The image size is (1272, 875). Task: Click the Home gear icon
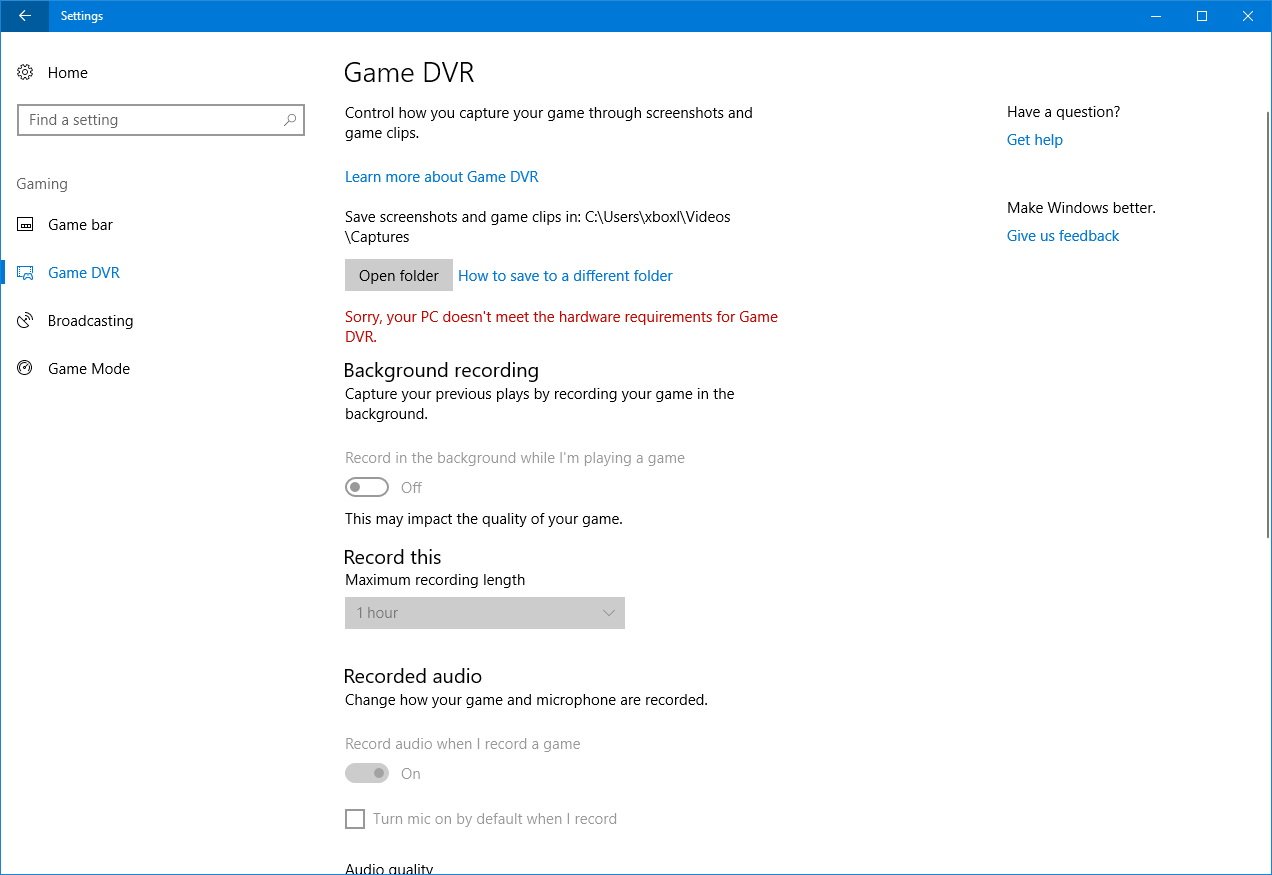click(x=26, y=73)
